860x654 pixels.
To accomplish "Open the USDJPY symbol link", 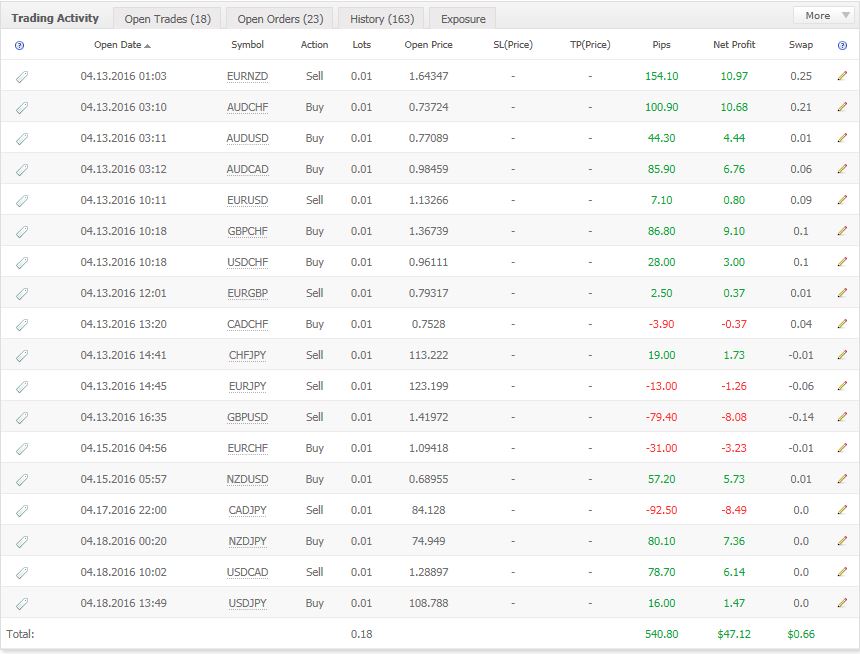I will coord(247,603).
